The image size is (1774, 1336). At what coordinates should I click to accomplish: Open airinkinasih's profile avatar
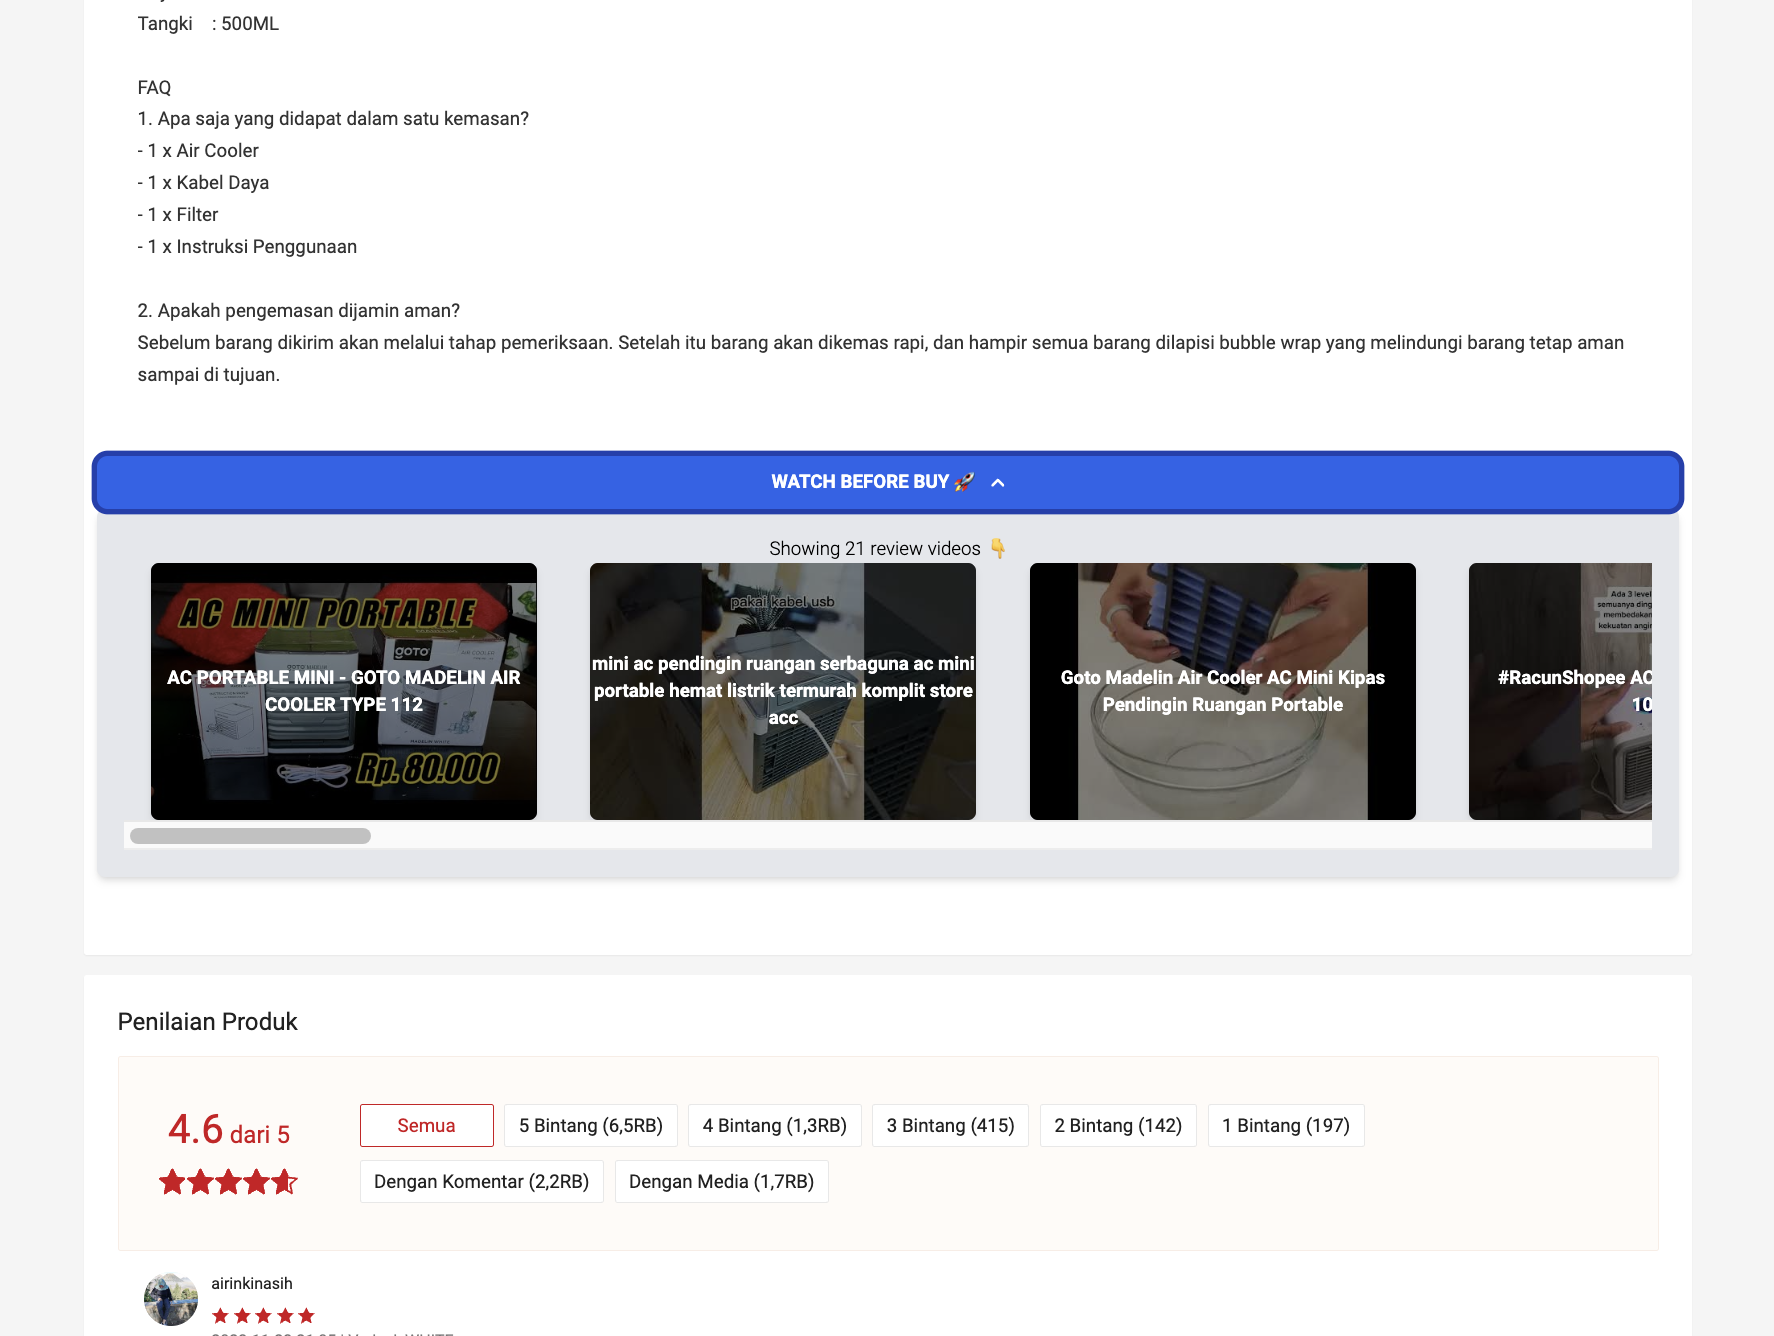point(171,1299)
